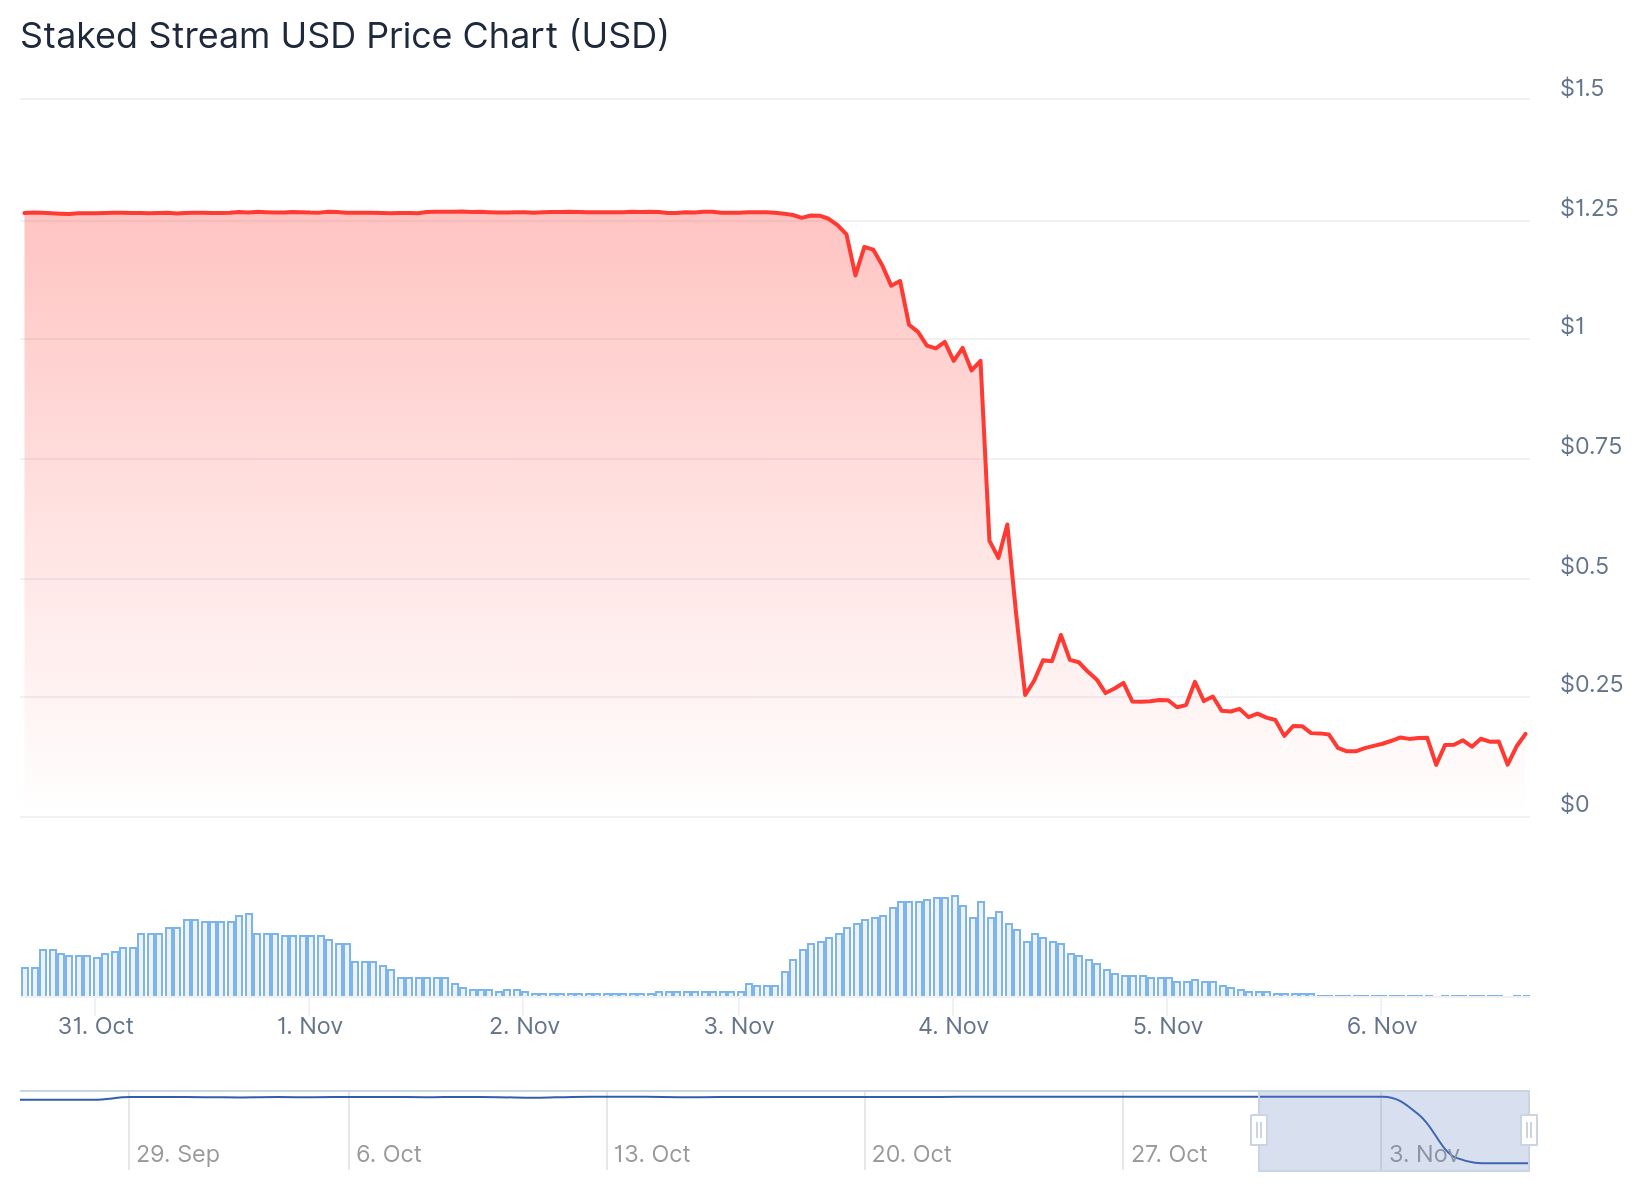Viewport: 1644px width, 1200px height.
Task: Click the $0 price axis label
Action: click(x=1575, y=804)
